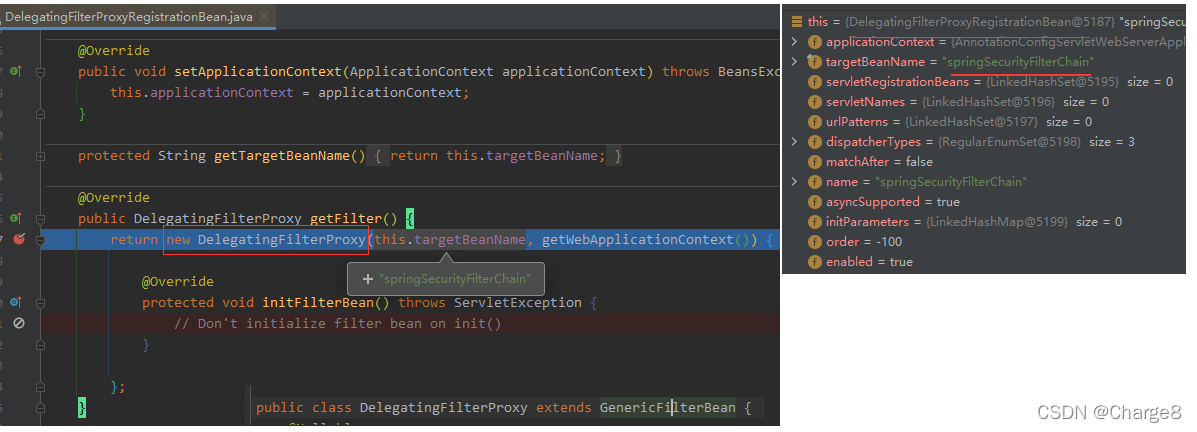
Task: Click the field icon next to applicationContext
Action: pyautogui.click(x=815, y=42)
